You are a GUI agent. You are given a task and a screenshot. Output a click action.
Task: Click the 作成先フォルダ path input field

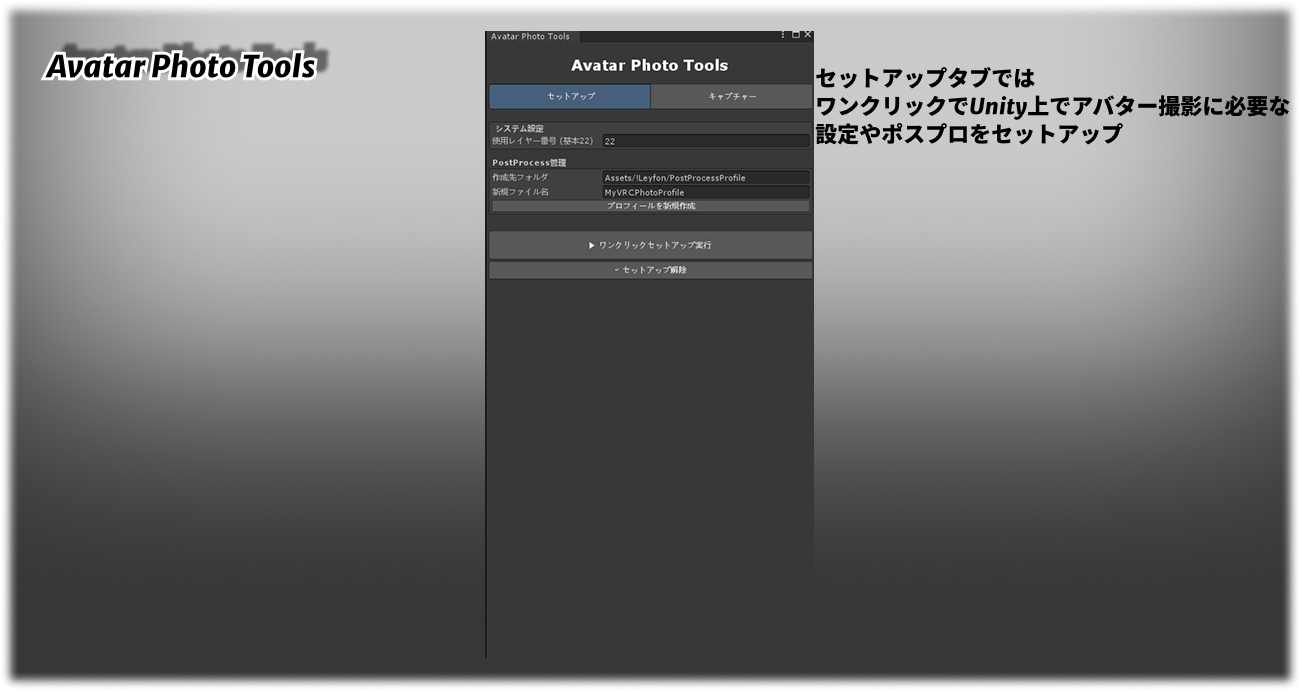(706, 177)
